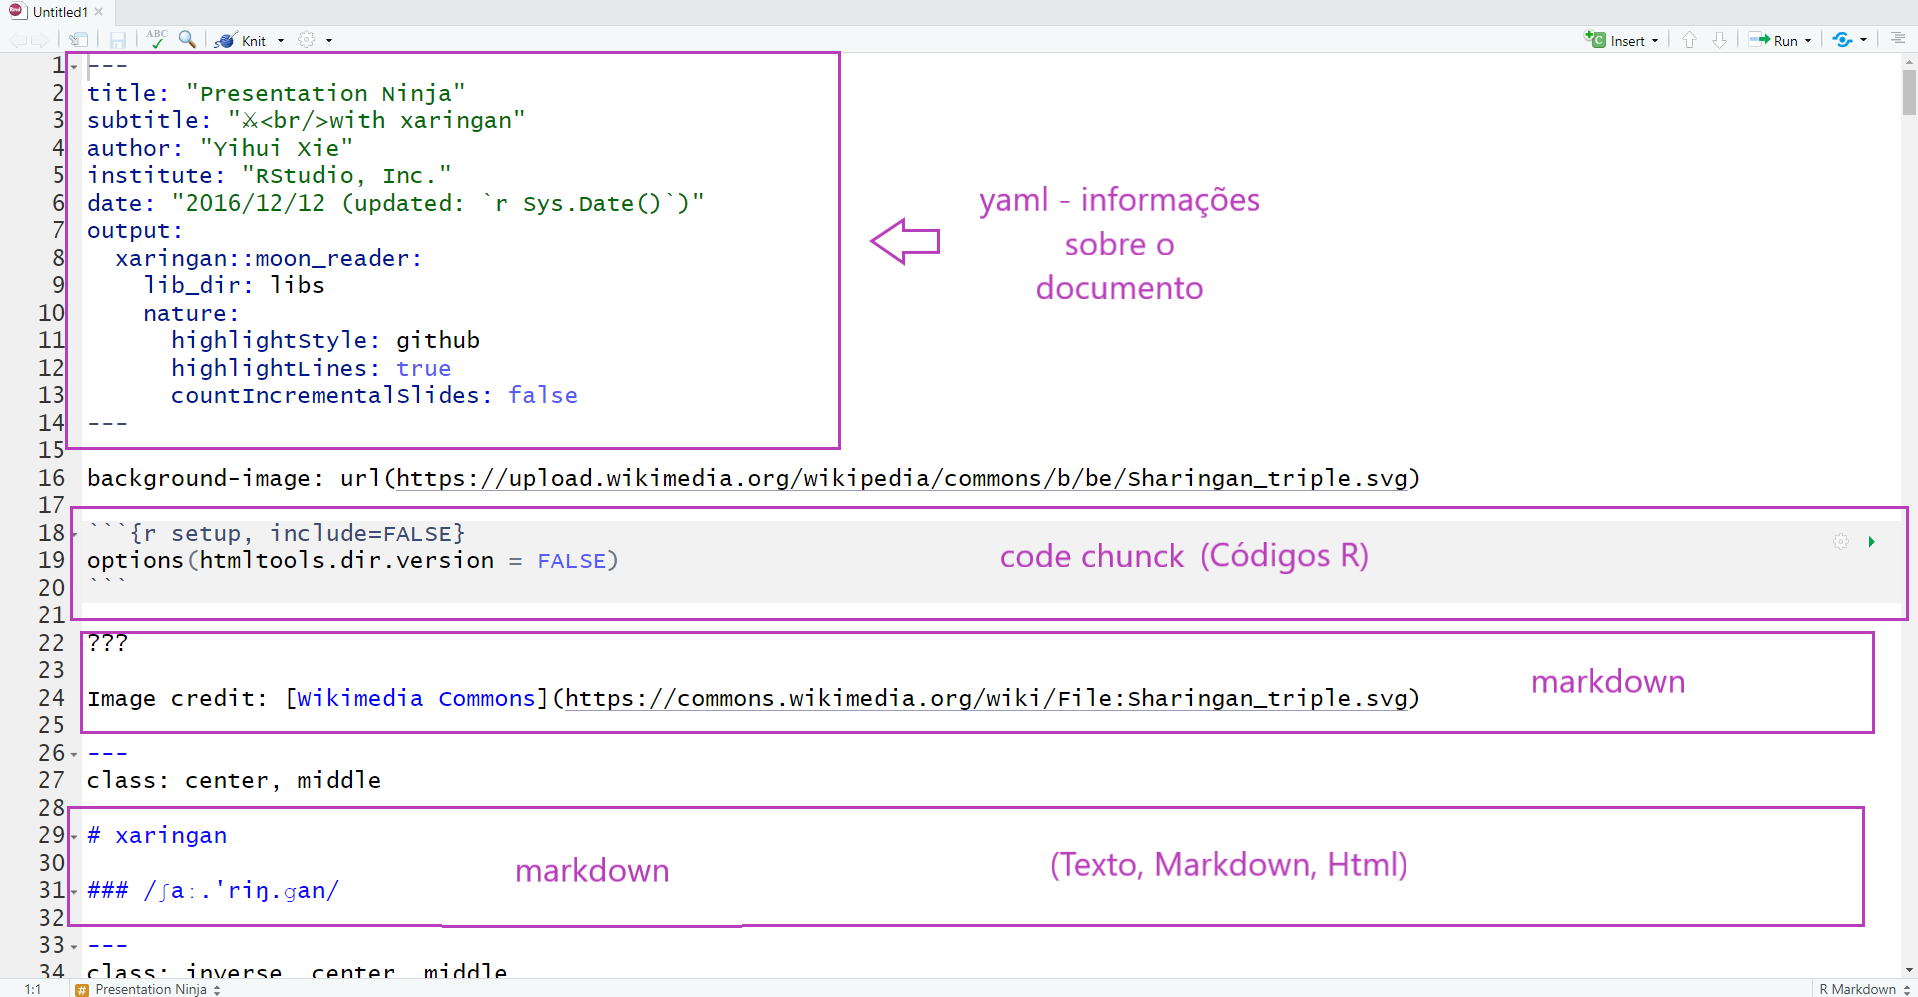Collapse the xaringan heading section
Viewport: 1918px width, 997px height.
point(74,837)
